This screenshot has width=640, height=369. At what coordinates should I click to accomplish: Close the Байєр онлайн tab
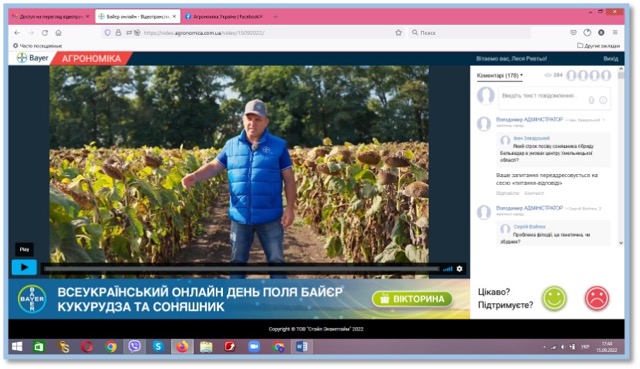coord(174,17)
